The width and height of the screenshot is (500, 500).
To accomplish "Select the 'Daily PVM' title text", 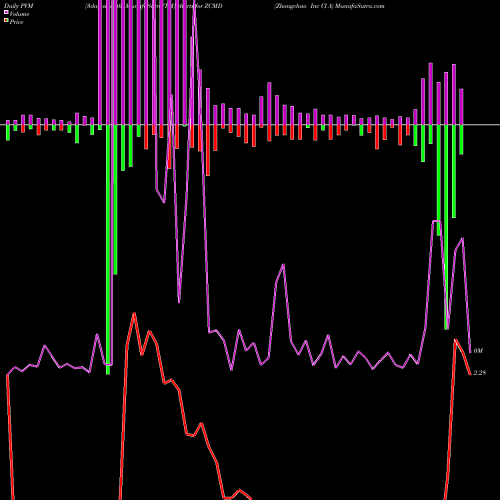I will point(19,6).
